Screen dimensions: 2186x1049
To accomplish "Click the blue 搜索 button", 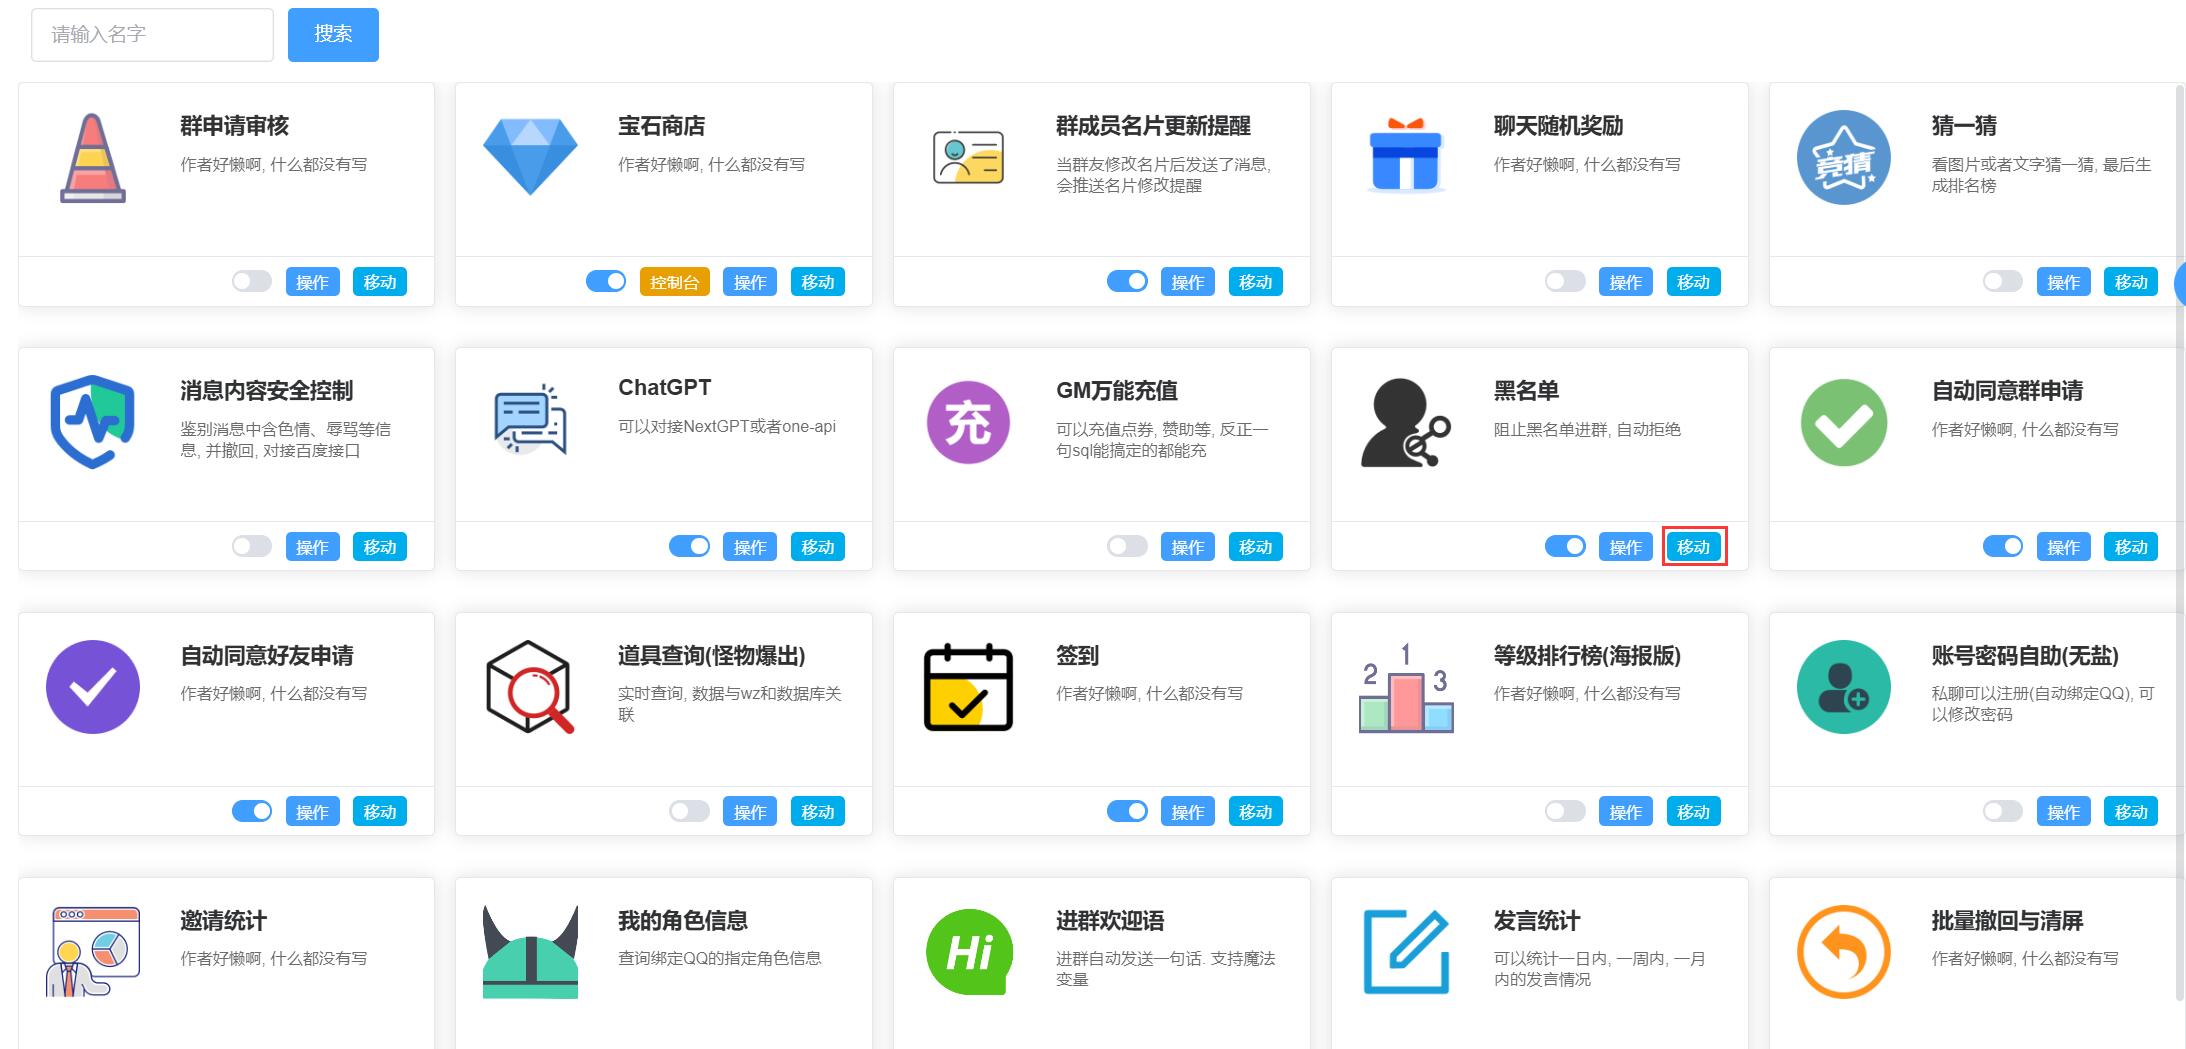I will (333, 35).
